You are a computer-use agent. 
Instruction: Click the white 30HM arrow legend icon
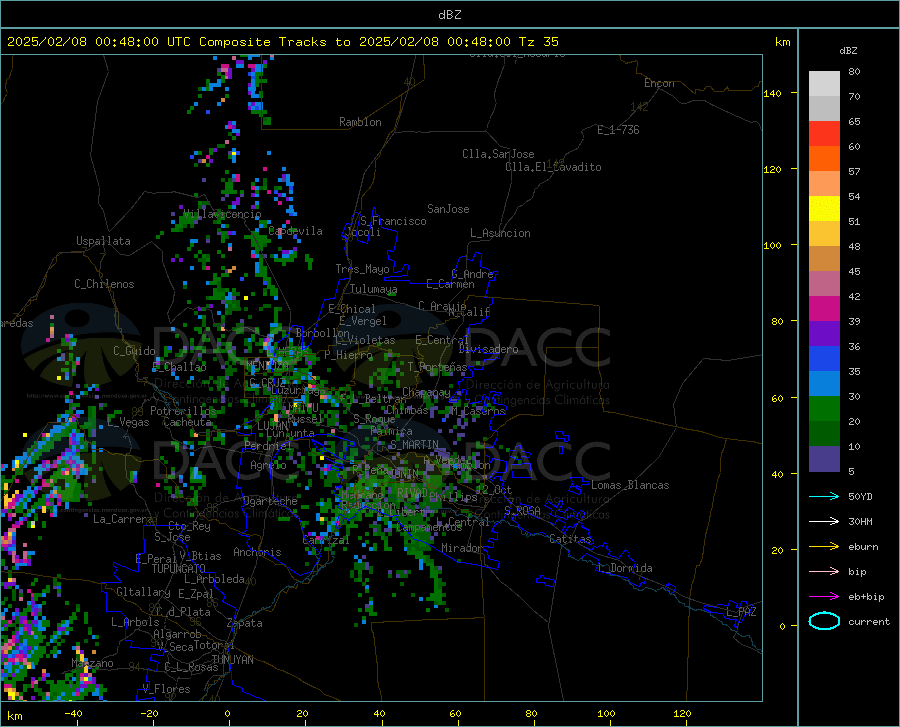[x=824, y=521]
